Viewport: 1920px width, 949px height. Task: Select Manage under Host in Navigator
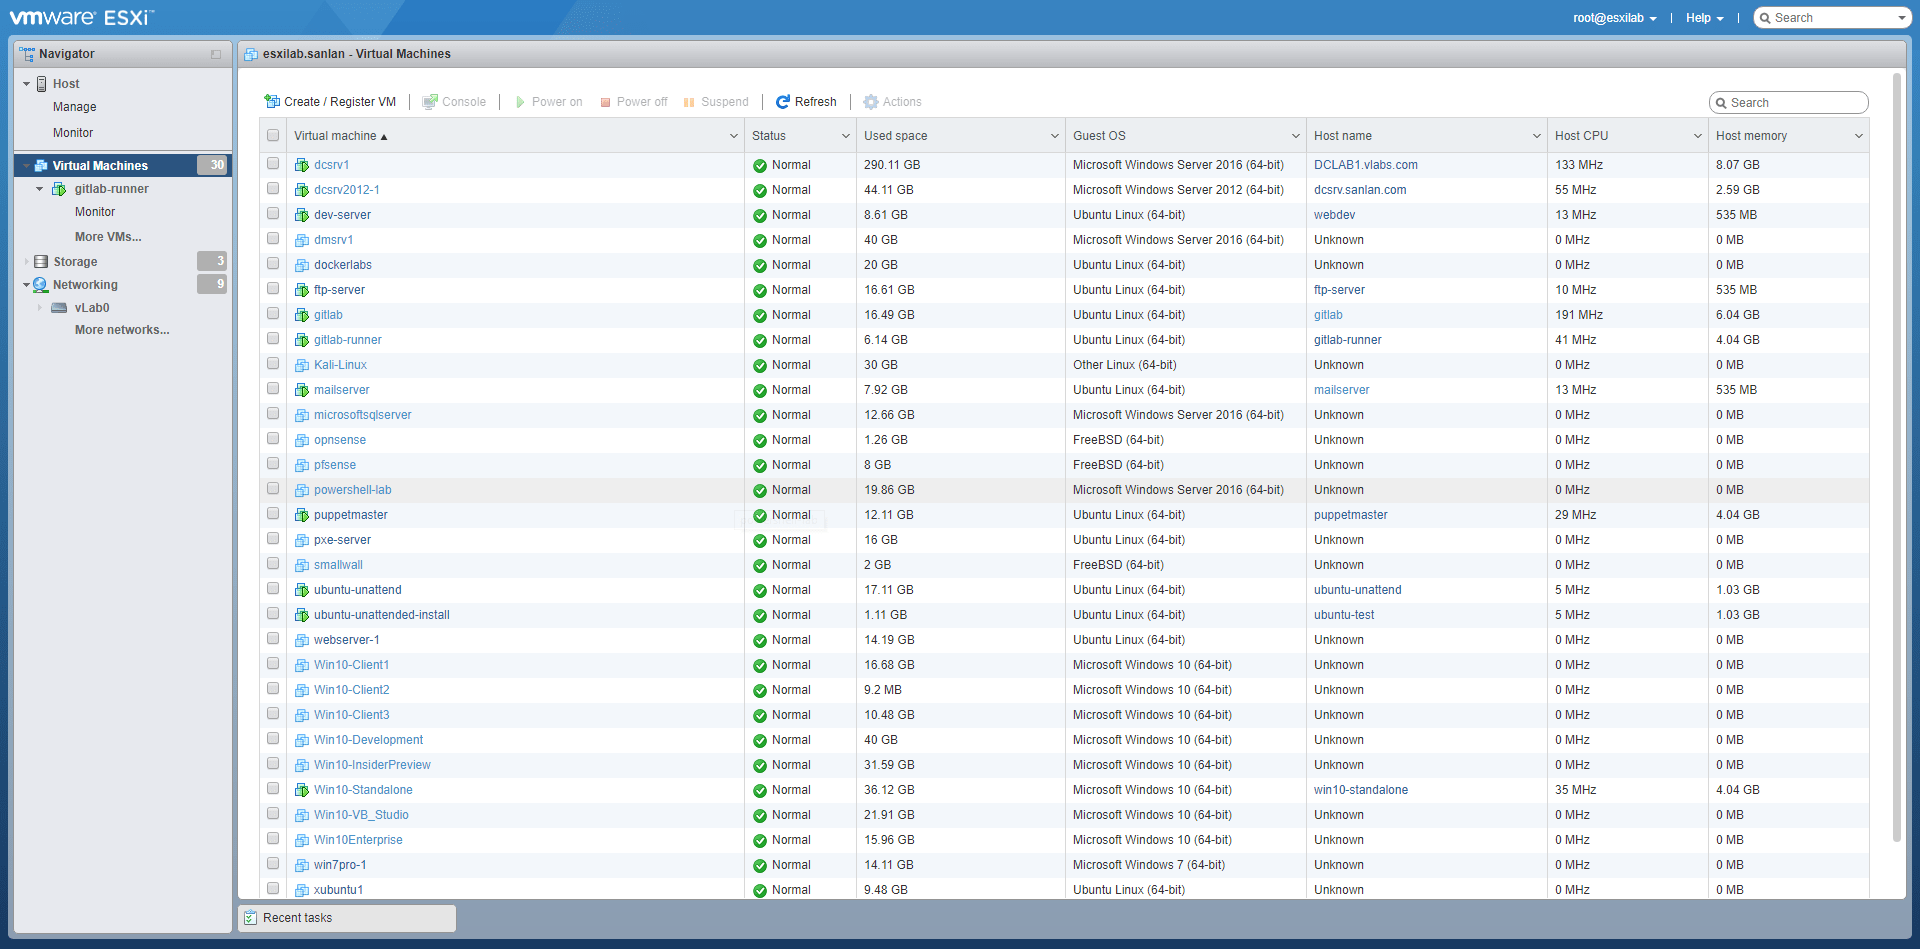pos(75,107)
